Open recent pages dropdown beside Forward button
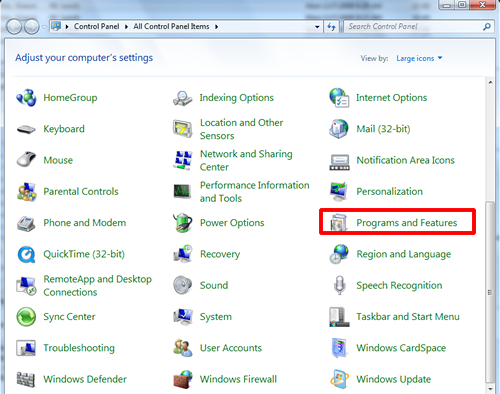The width and height of the screenshot is (500, 394). tap(44, 27)
